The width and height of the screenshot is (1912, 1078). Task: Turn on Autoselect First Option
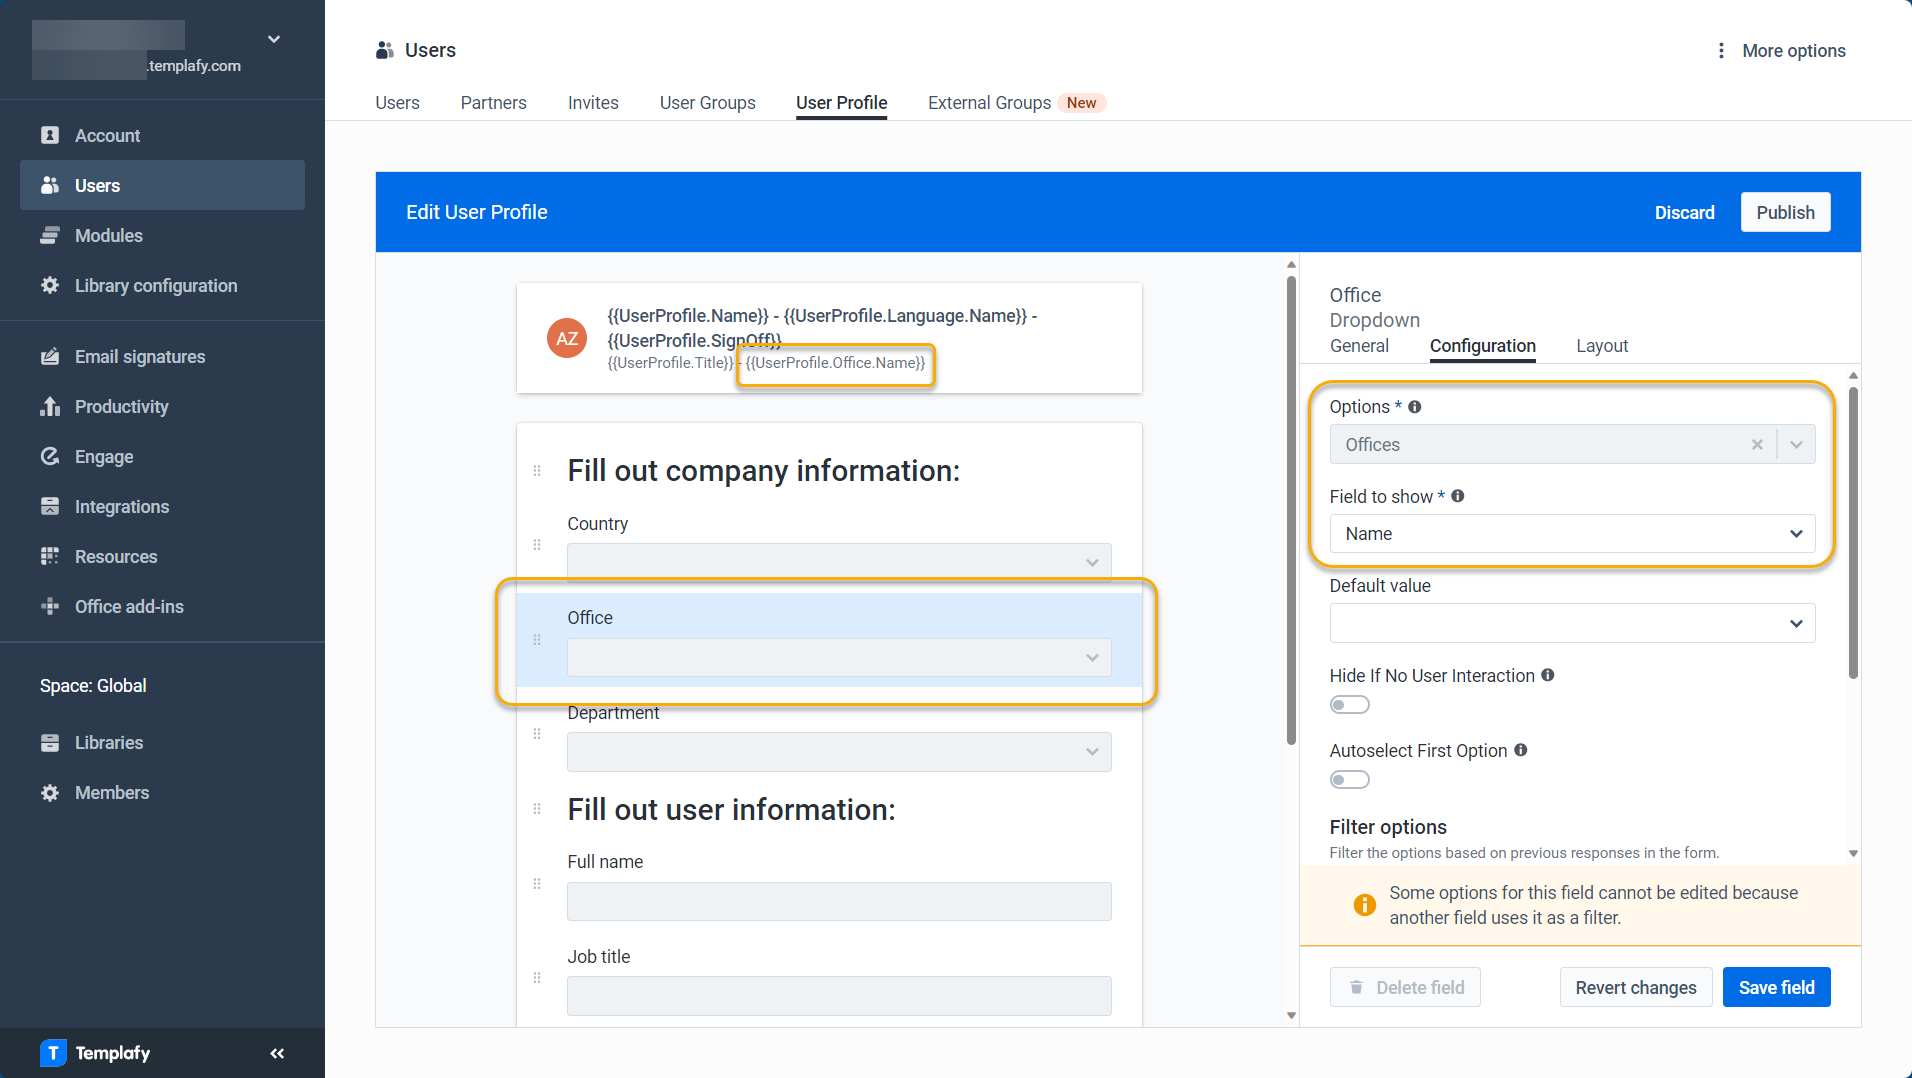pyautogui.click(x=1349, y=779)
